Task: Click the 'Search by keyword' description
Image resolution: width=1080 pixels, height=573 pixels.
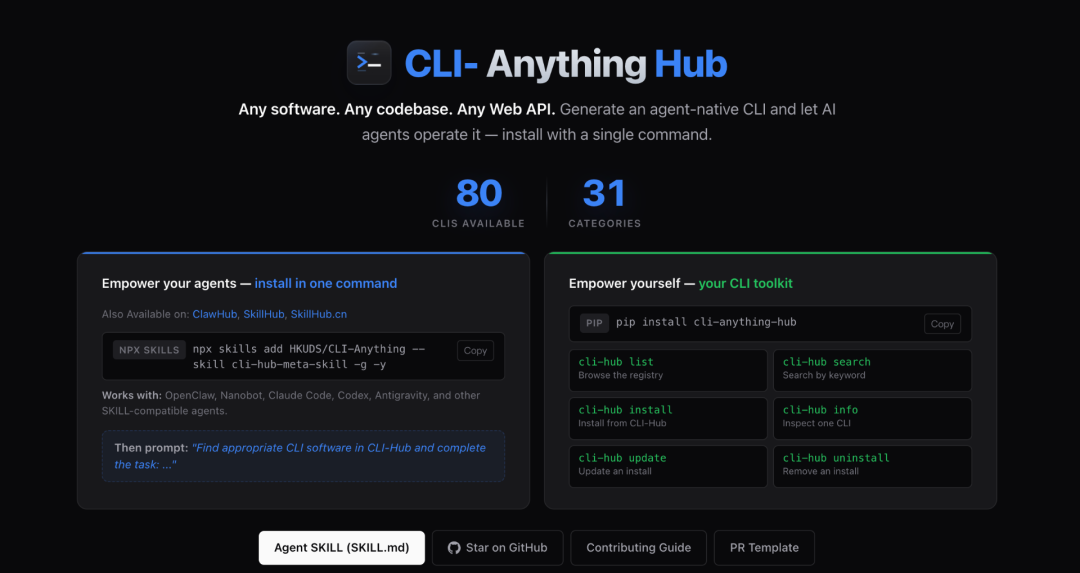Action: tap(824, 375)
